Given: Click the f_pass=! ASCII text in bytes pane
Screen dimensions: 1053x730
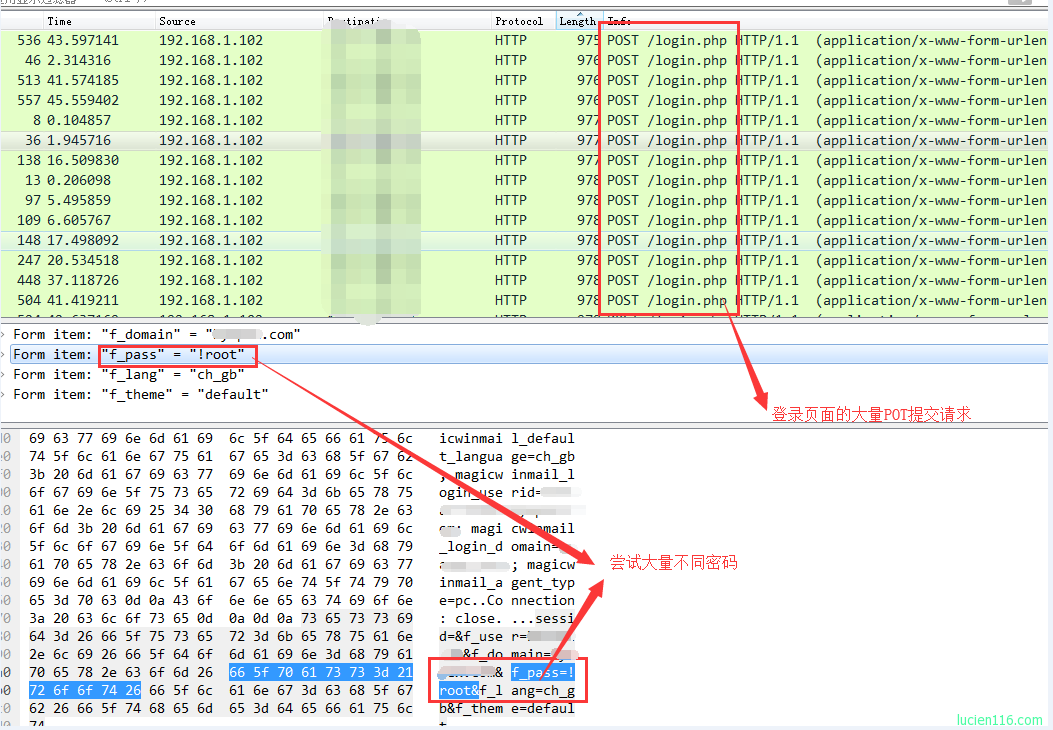Looking at the screenshot, I should click(543, 672).
